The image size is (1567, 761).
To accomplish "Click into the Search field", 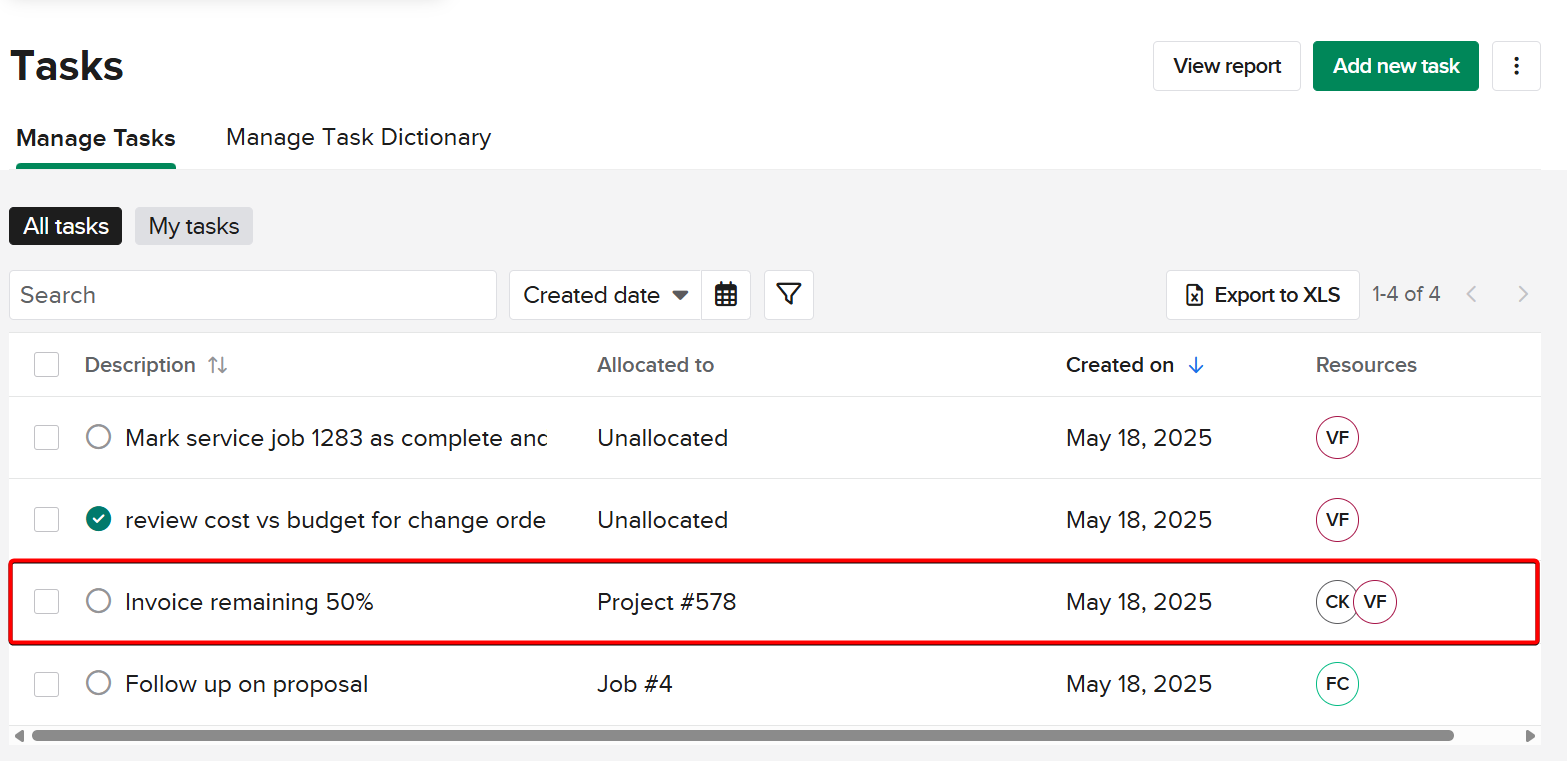I will pos(253,295).
